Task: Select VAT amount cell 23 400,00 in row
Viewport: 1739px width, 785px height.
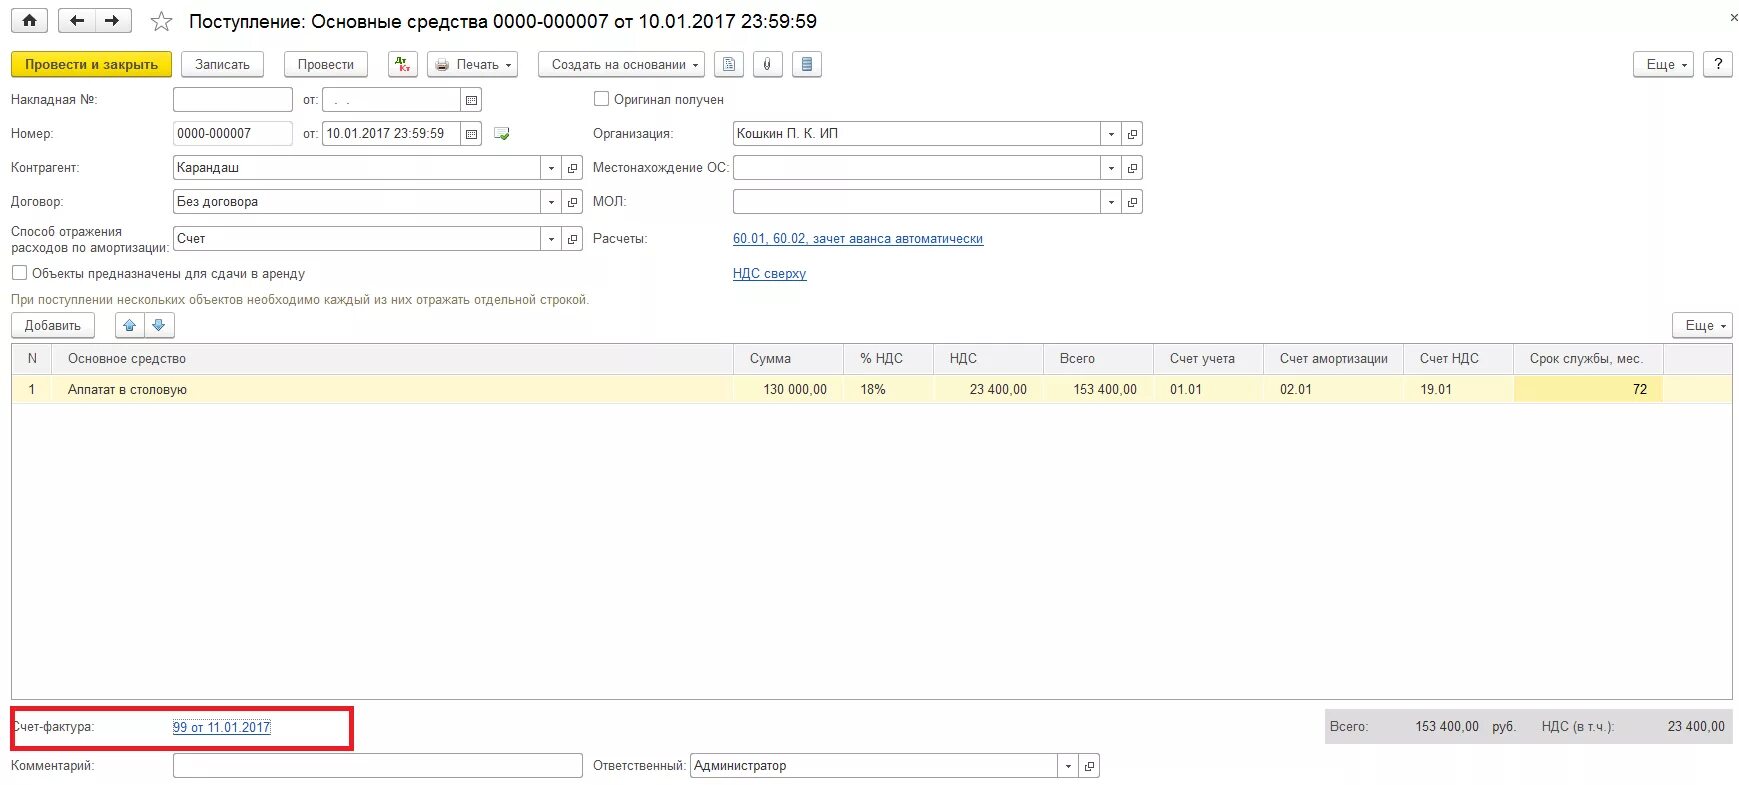Action: click(988, 390)
